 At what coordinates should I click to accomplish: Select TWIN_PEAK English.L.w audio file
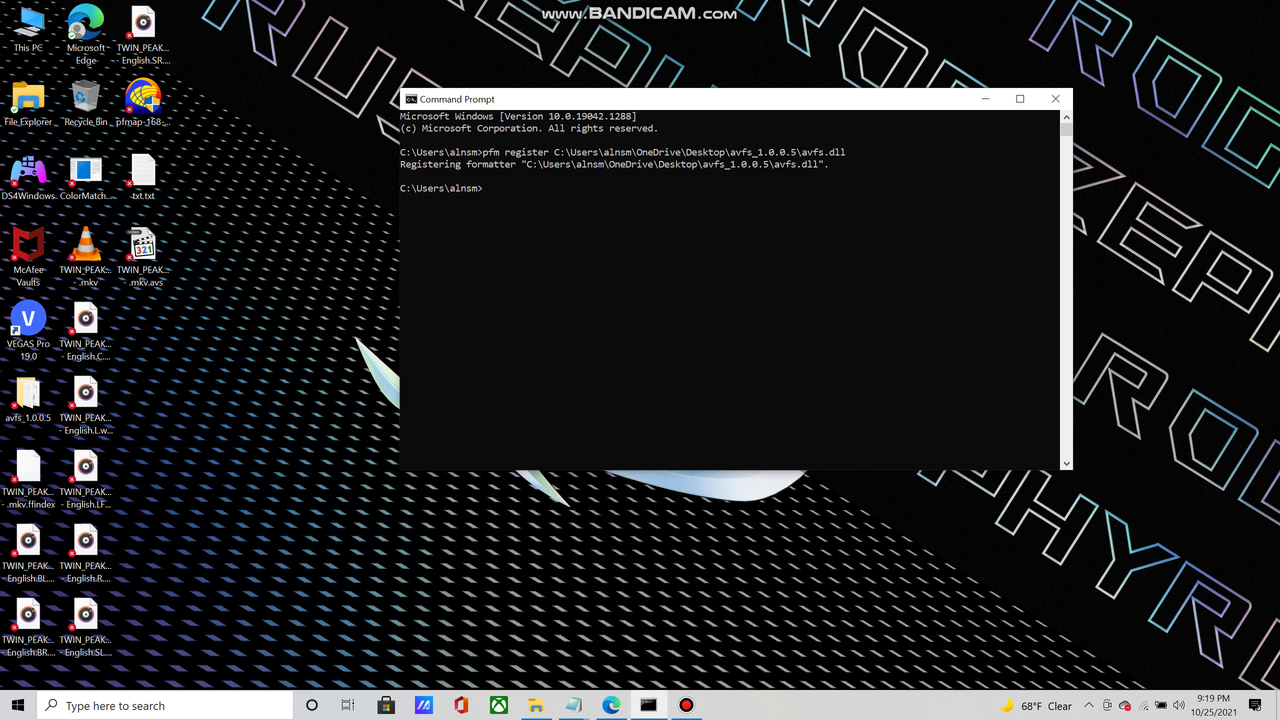coord(86,406)
